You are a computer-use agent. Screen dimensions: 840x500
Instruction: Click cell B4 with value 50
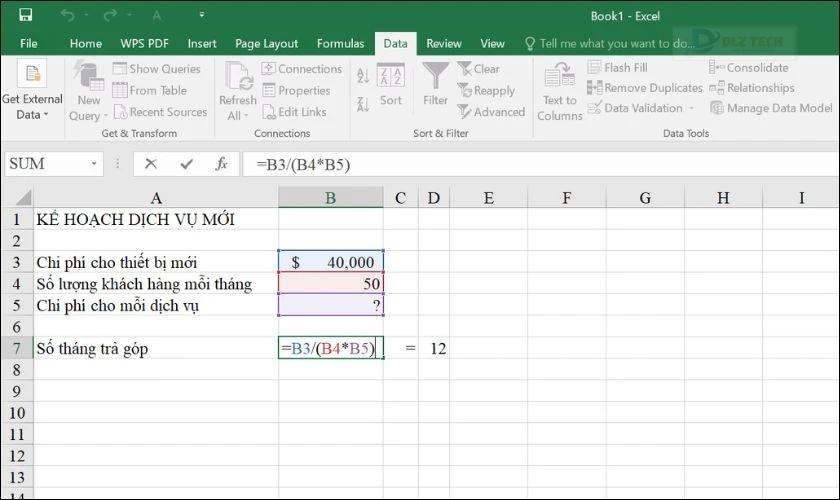(x=331, y=283)
